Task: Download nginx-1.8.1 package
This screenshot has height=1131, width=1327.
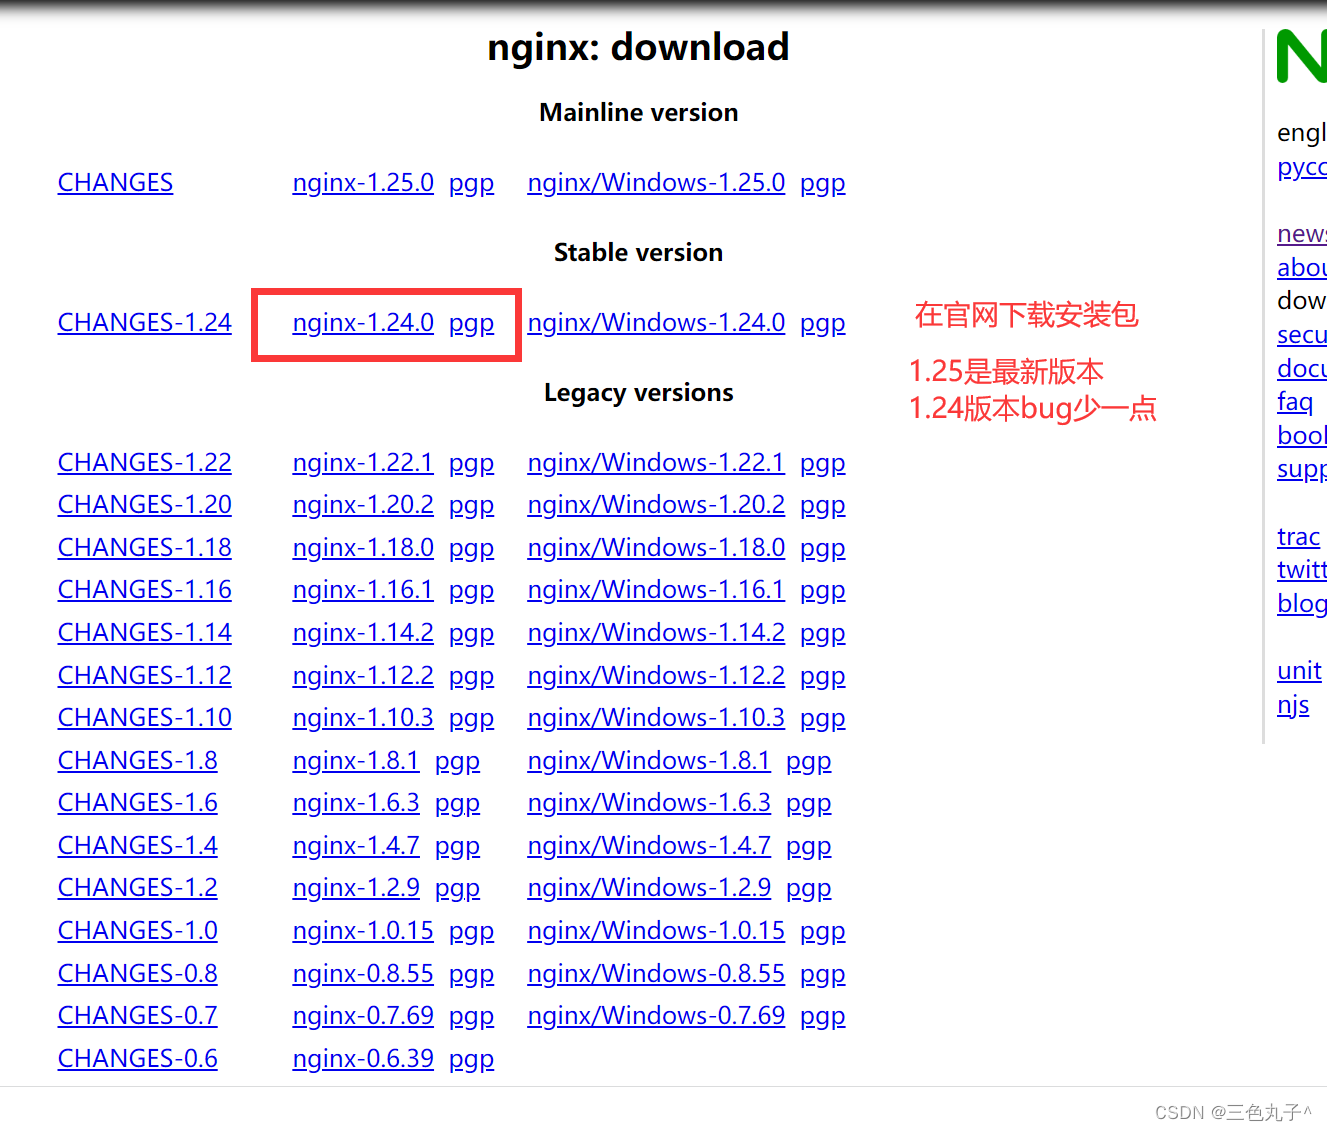Action: [356, 761]
